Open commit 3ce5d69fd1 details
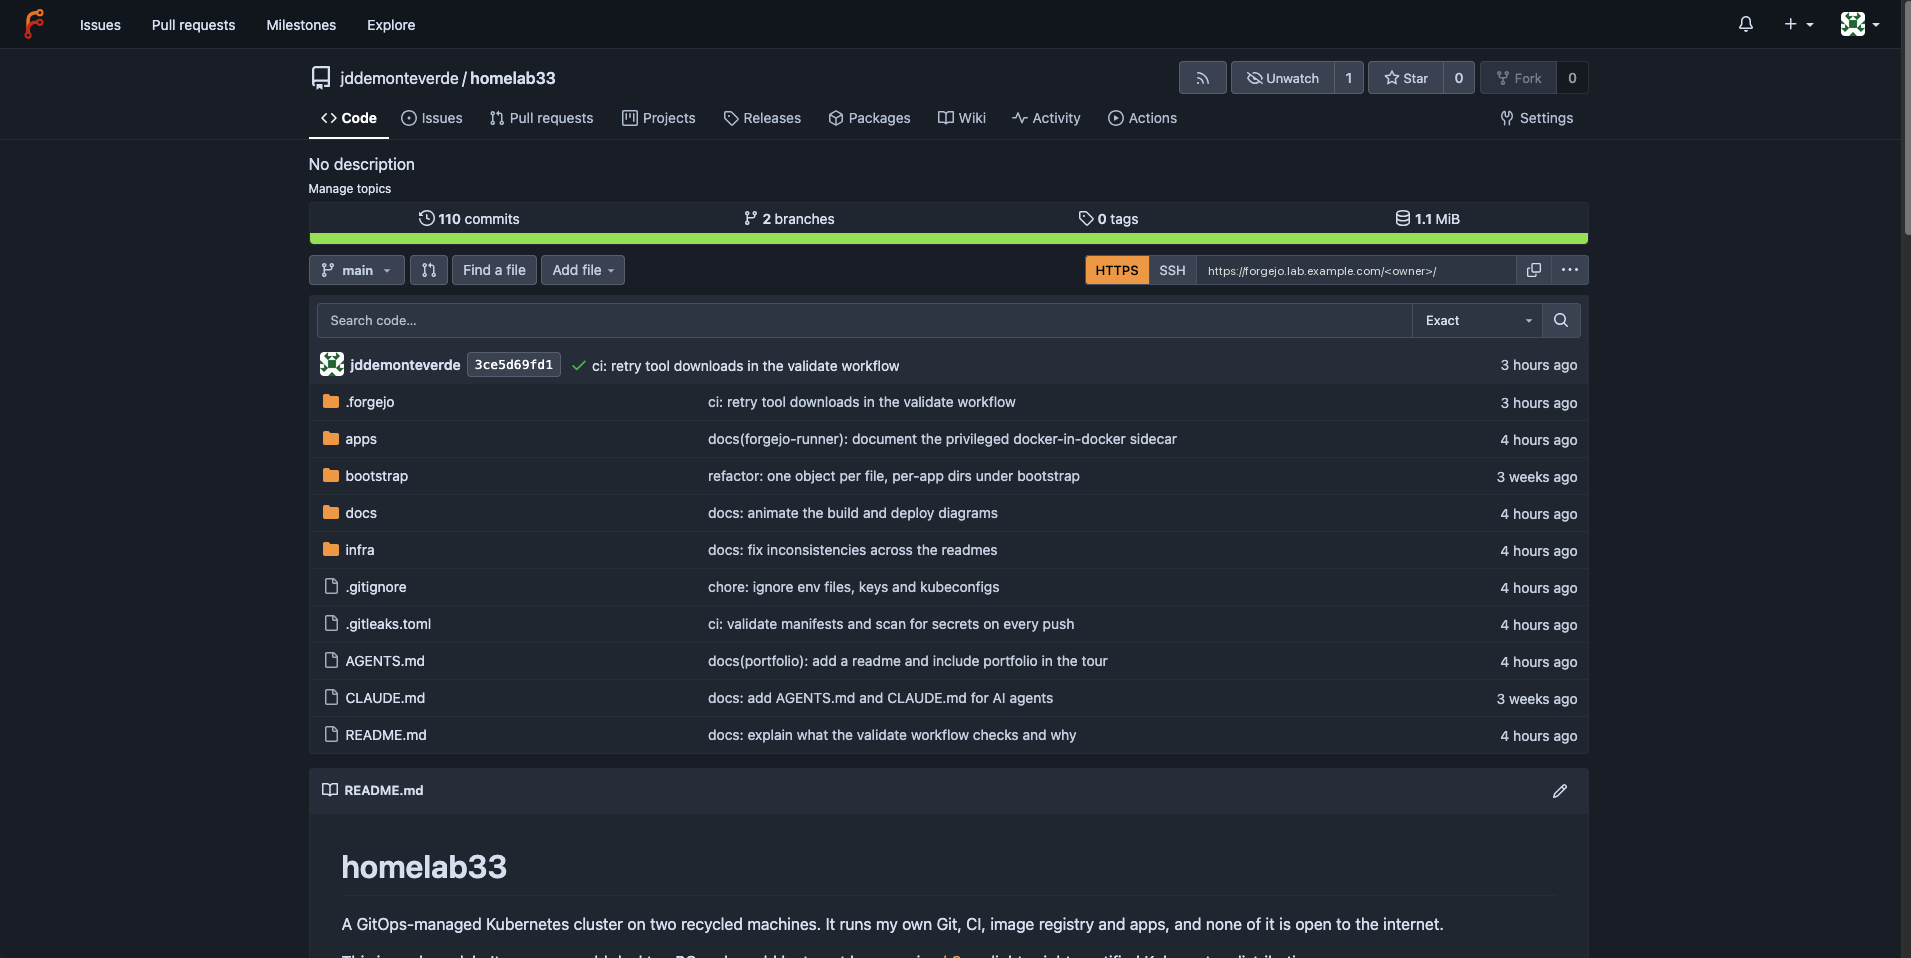This screenshot has height=958, width=1911. pyautogui.click(x=513, y=365)
